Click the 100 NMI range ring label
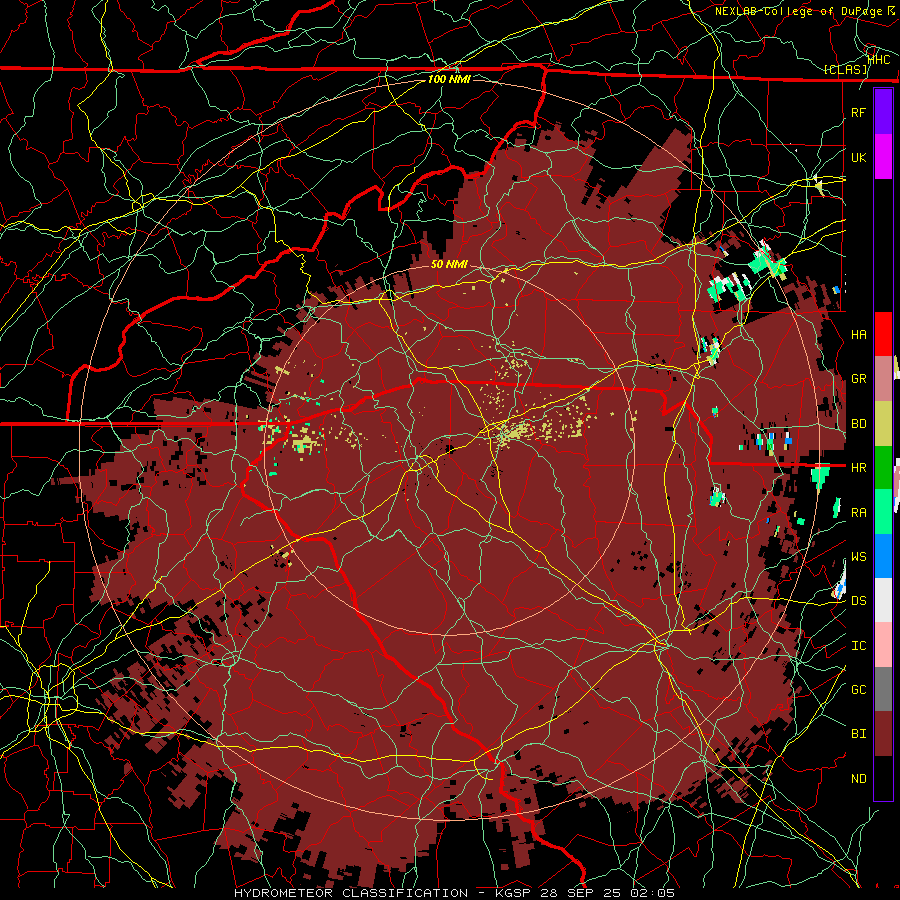 click(449, 79)
